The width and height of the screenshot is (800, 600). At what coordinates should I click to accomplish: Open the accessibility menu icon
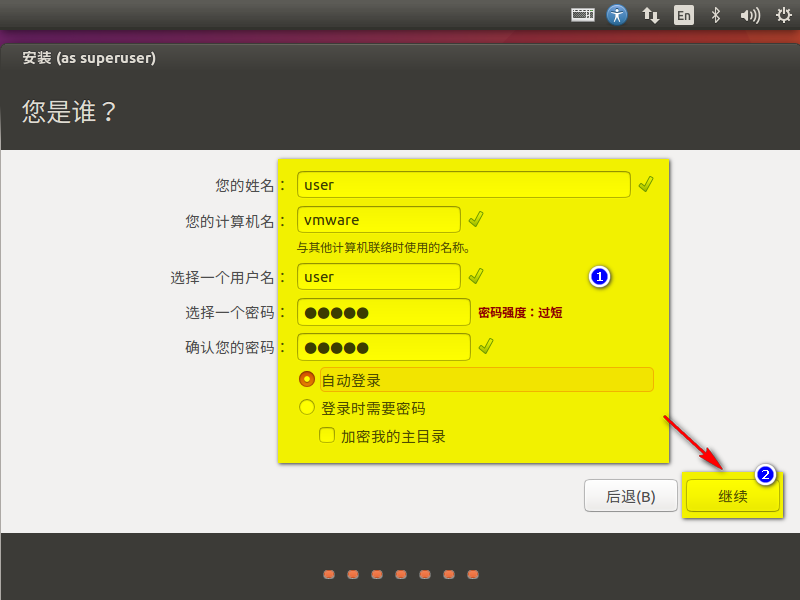pyautogui.click(x=617, y=15)
